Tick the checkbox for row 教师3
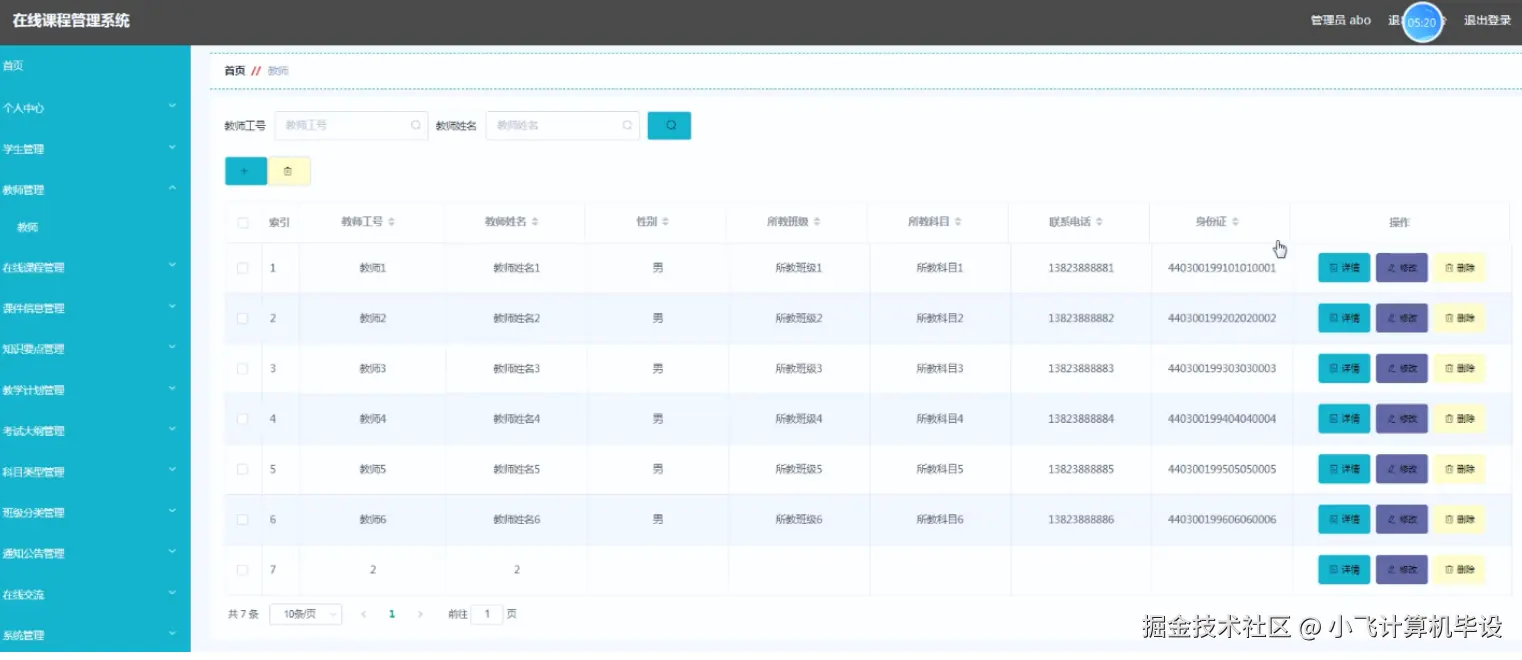 [x=243, y=368]
